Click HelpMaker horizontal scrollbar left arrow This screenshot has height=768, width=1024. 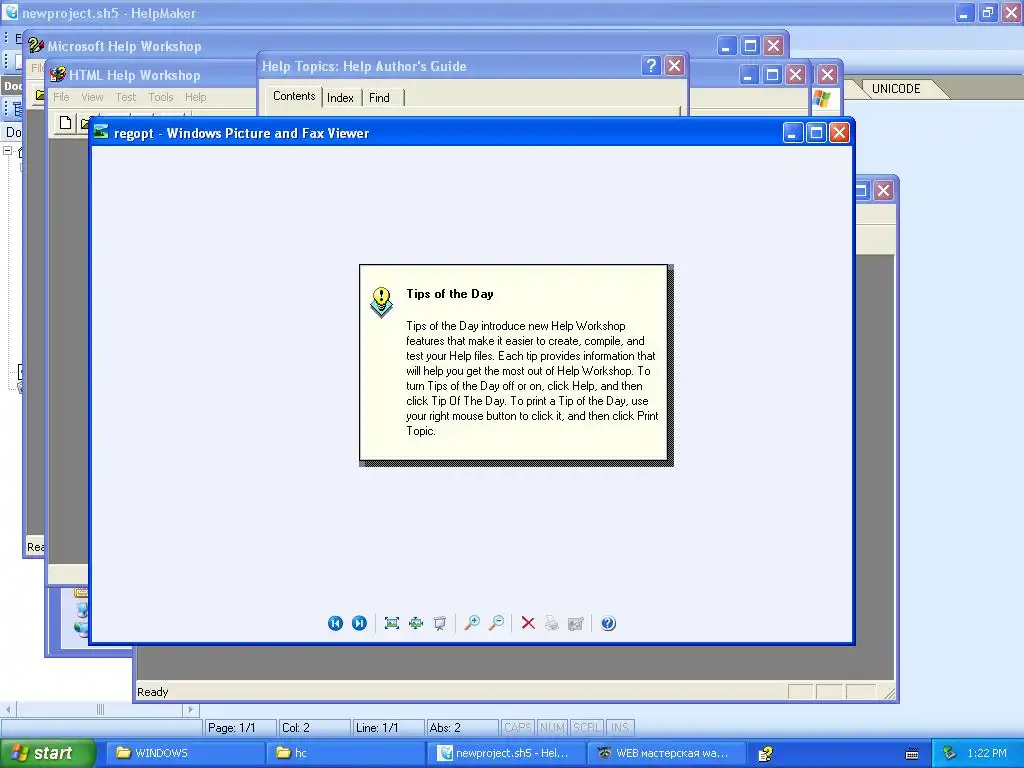8,709
